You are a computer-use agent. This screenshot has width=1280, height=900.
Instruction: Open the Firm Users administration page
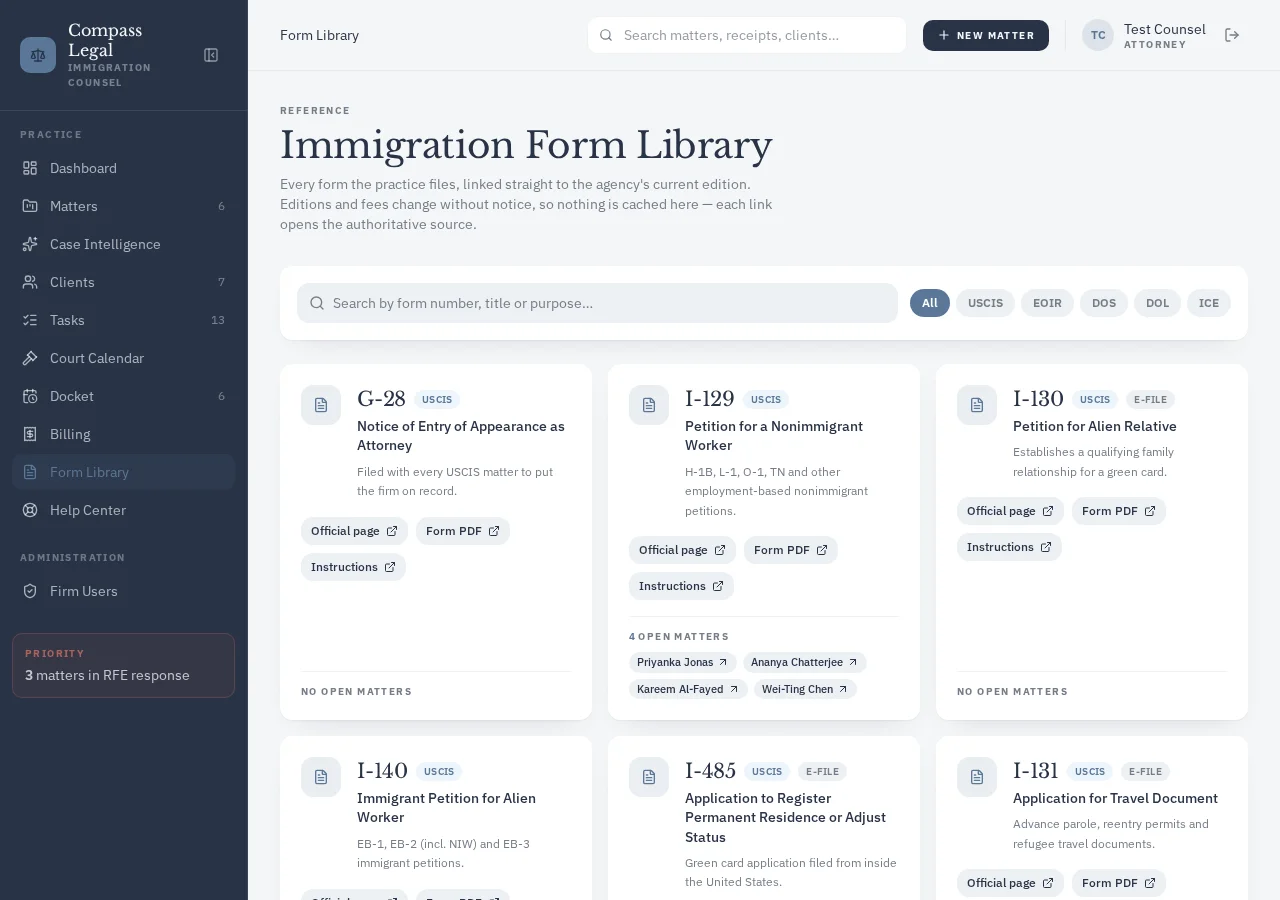coord(124,591)
